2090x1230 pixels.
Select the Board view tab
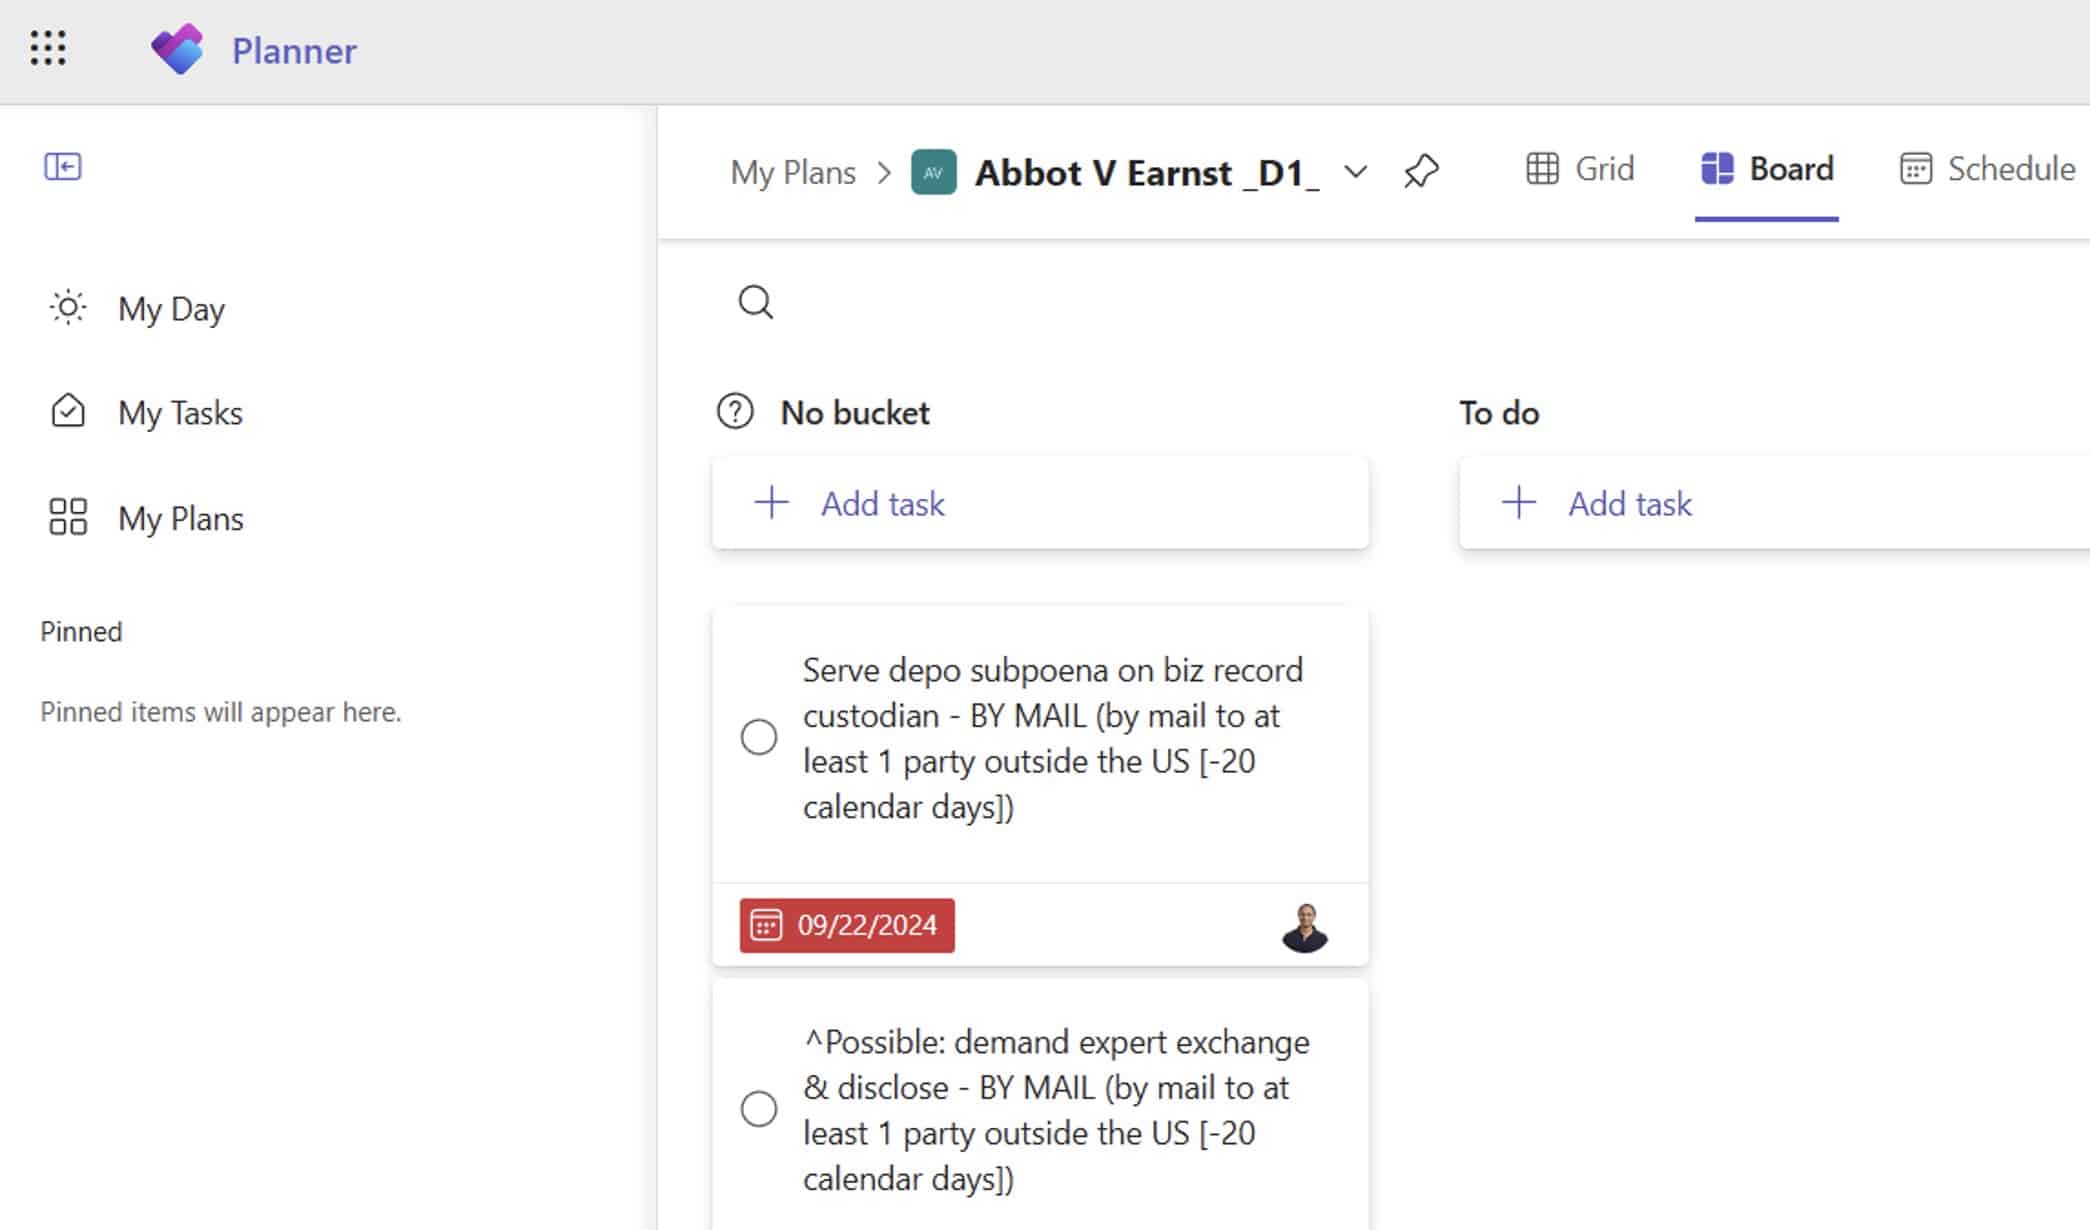[x=1767, y=169]
